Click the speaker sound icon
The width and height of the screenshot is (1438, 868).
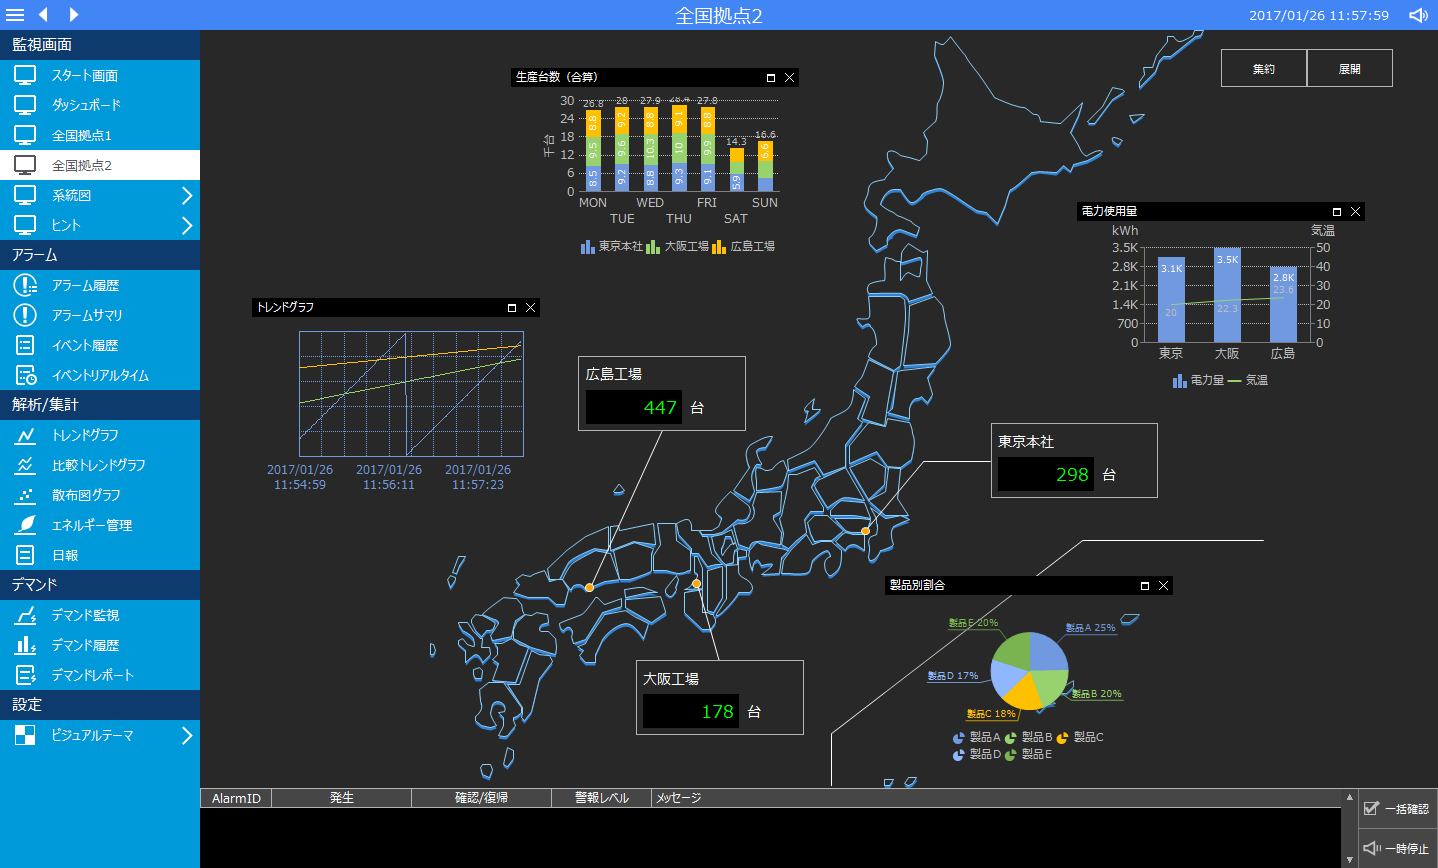click(1418, 15)
